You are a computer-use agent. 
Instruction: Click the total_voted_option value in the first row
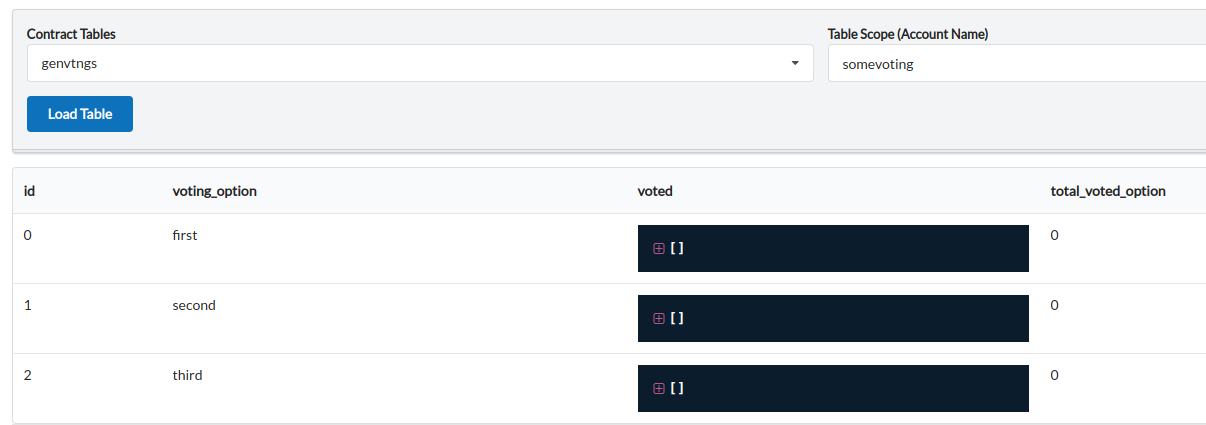pyautogui.click(x=1055, y=235)
